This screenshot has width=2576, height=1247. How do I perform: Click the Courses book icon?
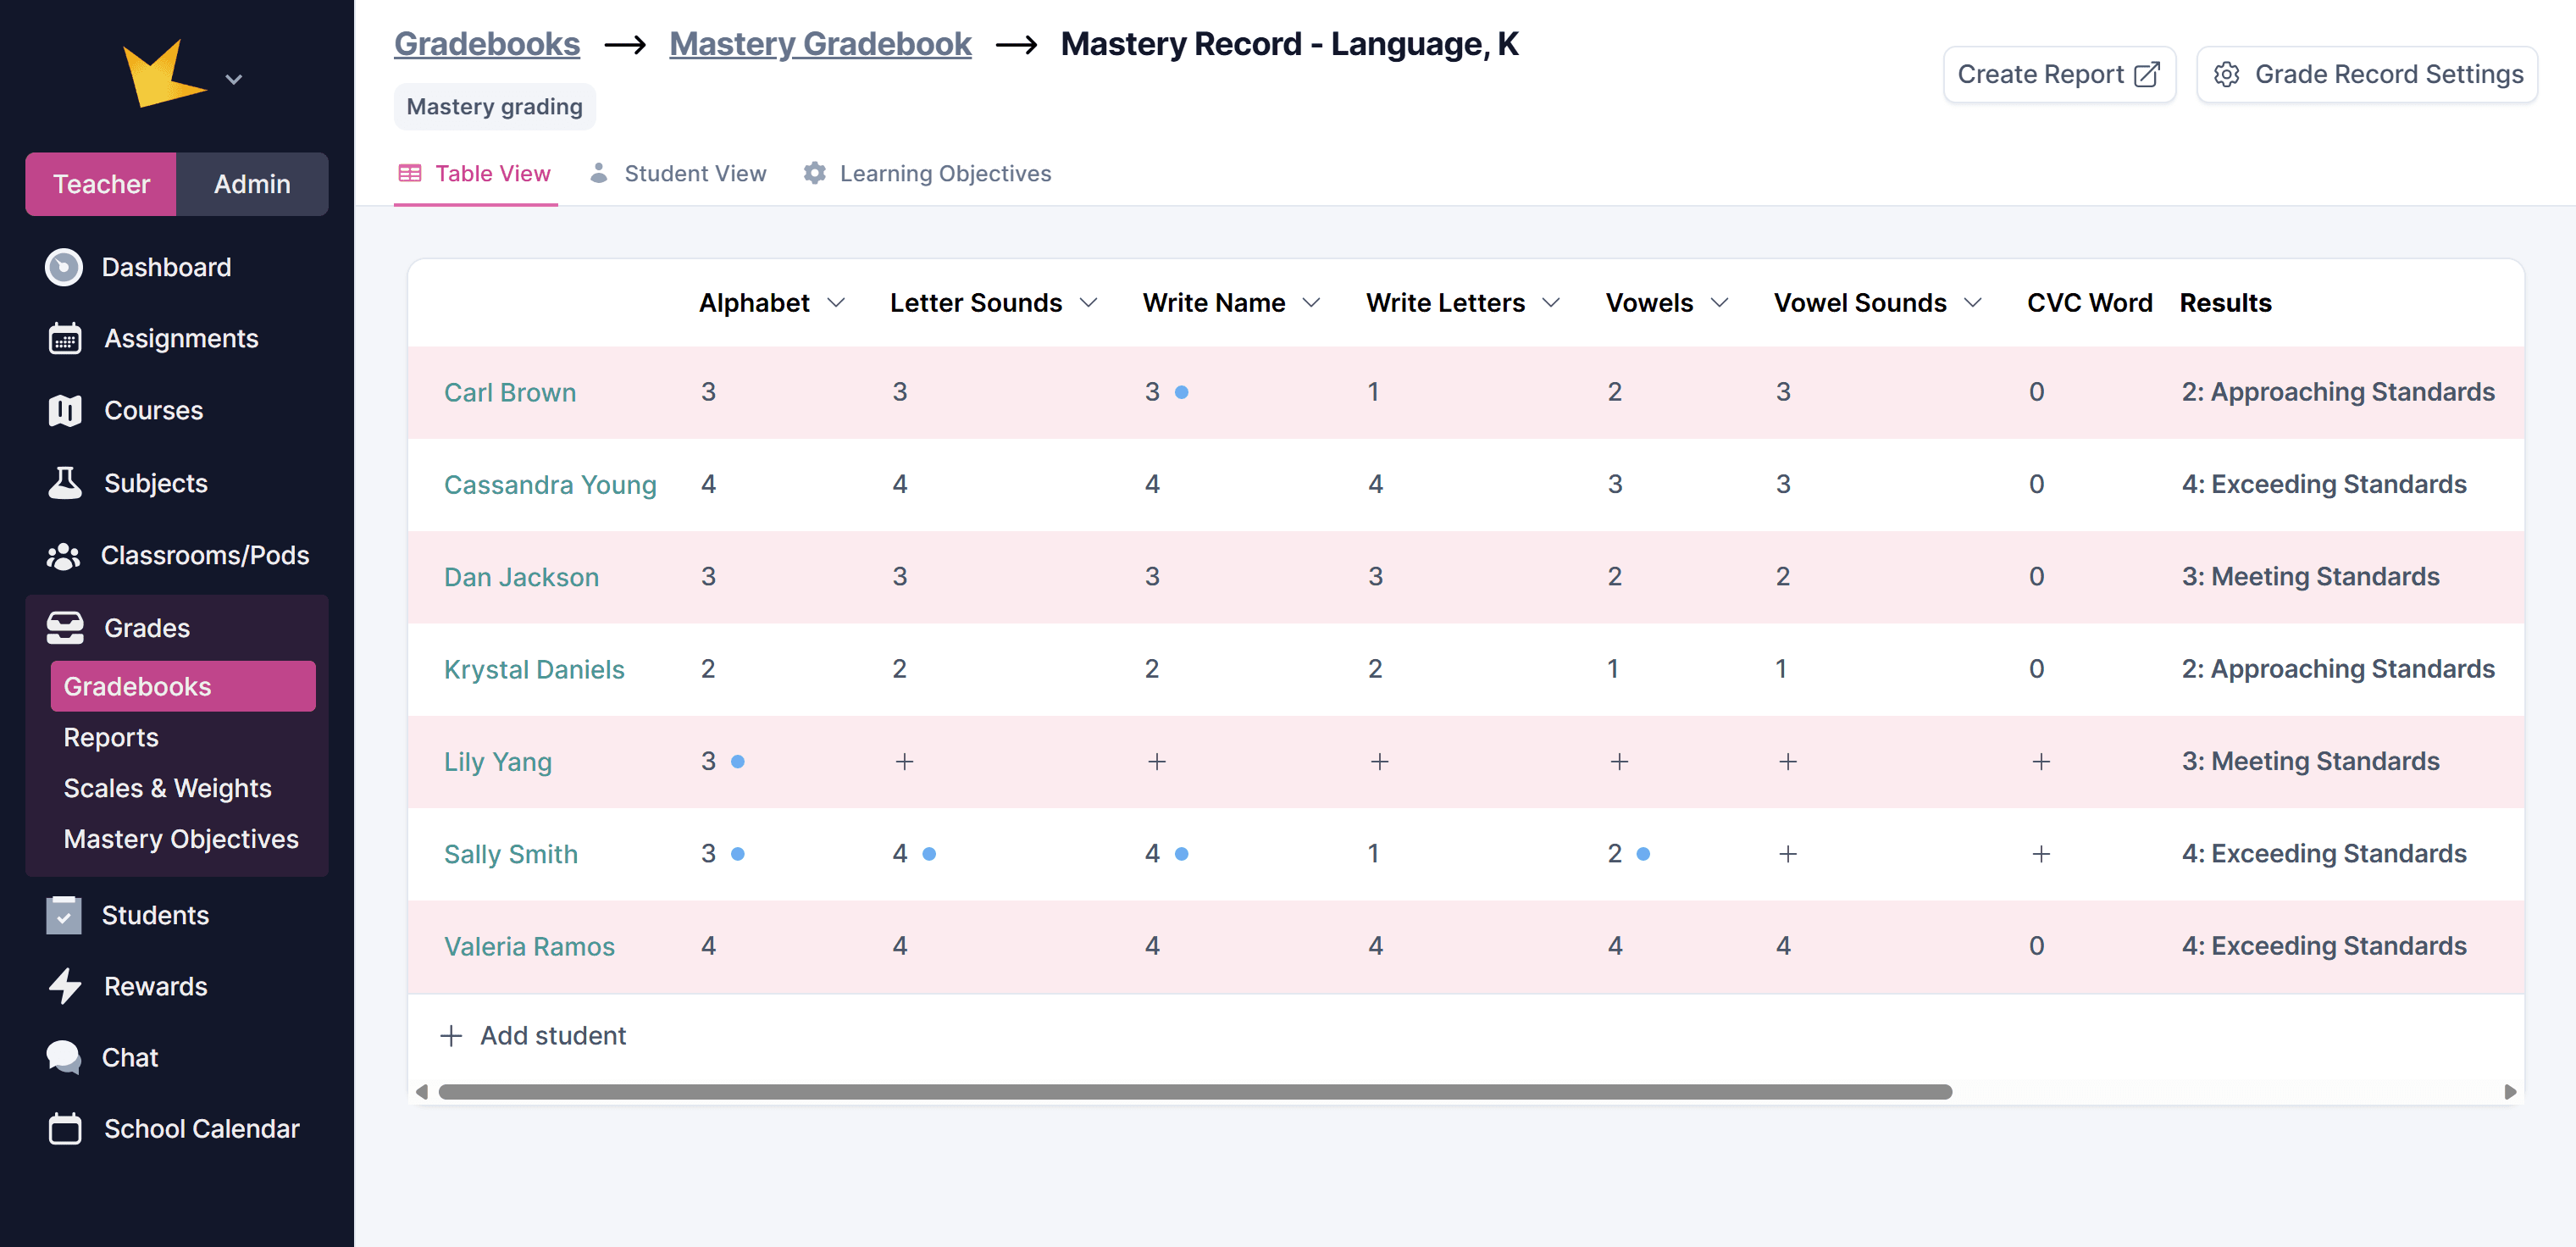[65, 410]
